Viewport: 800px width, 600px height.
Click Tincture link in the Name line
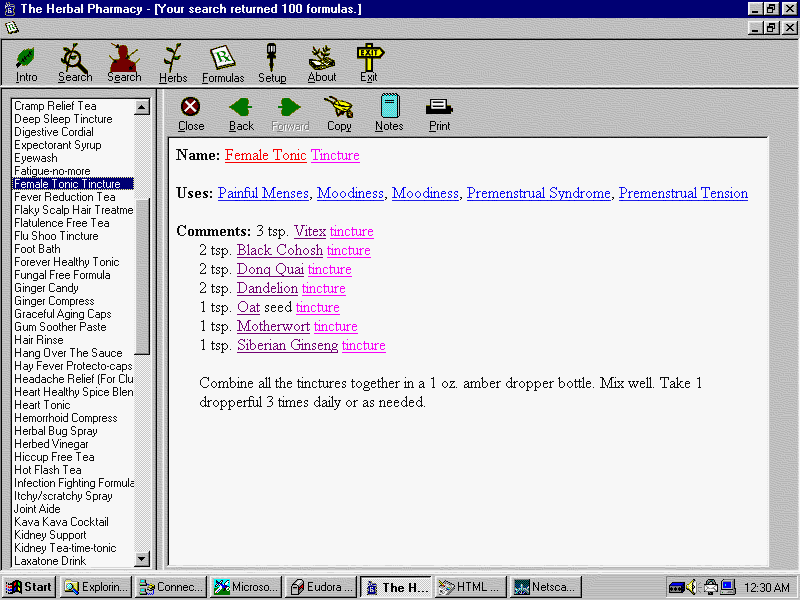(x=335, y=155)
